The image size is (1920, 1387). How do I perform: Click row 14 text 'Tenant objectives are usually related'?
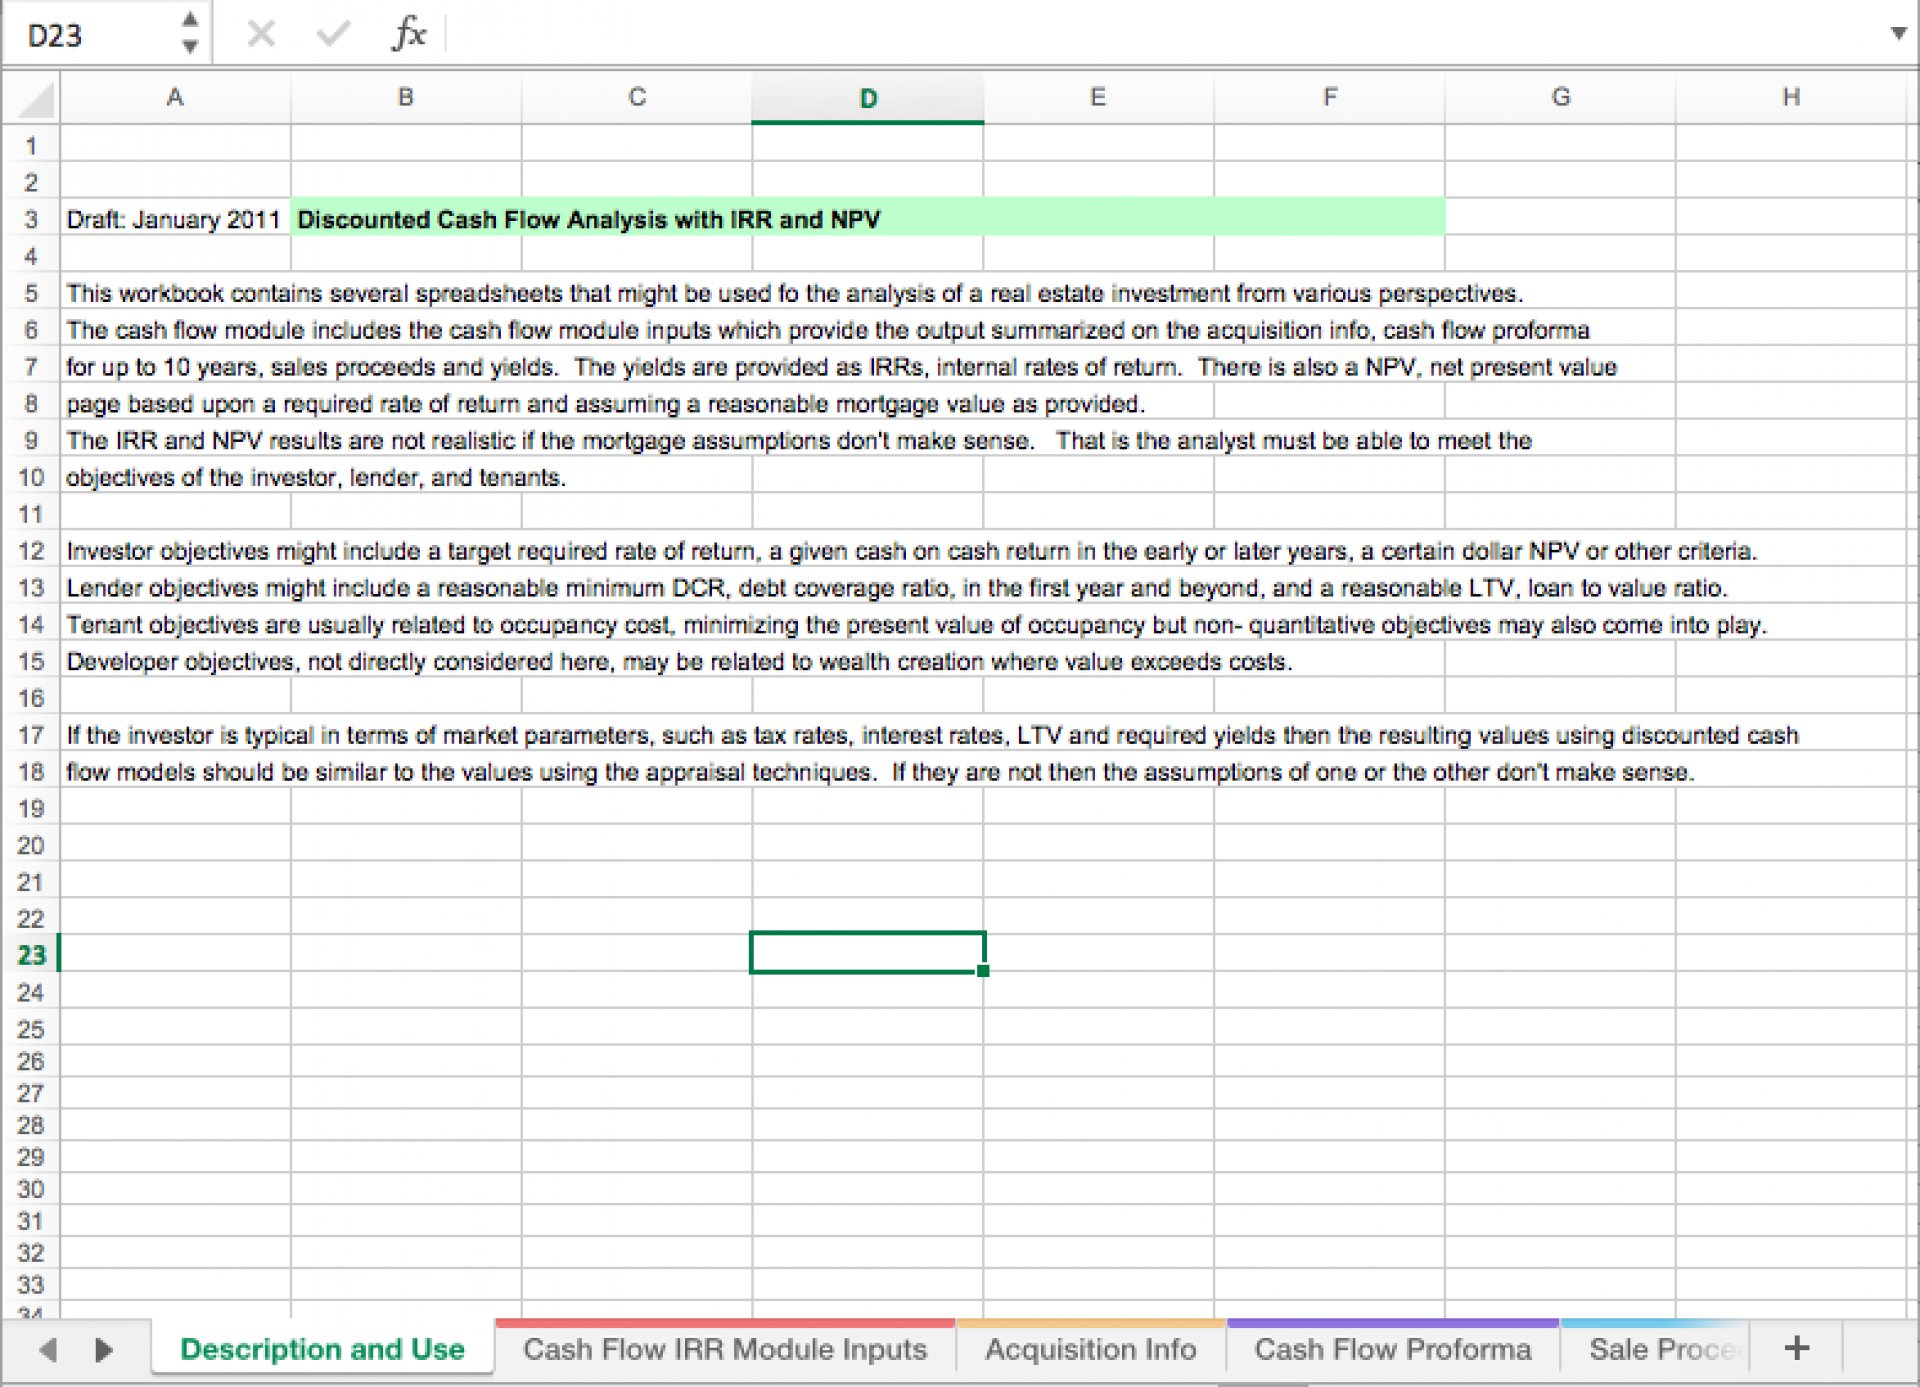click(x=917, y=625)
